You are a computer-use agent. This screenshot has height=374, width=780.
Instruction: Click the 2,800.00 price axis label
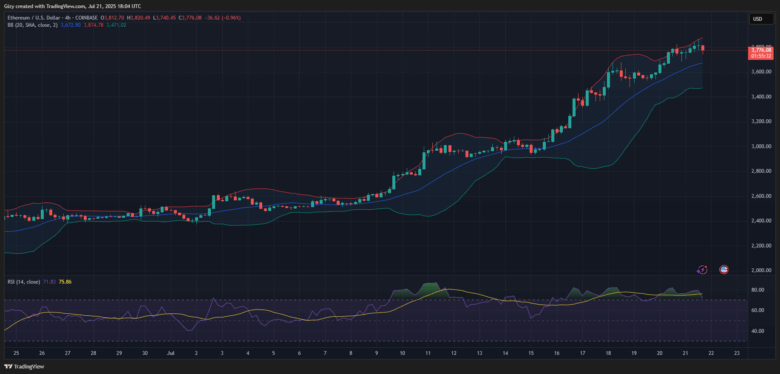(761, 171)
